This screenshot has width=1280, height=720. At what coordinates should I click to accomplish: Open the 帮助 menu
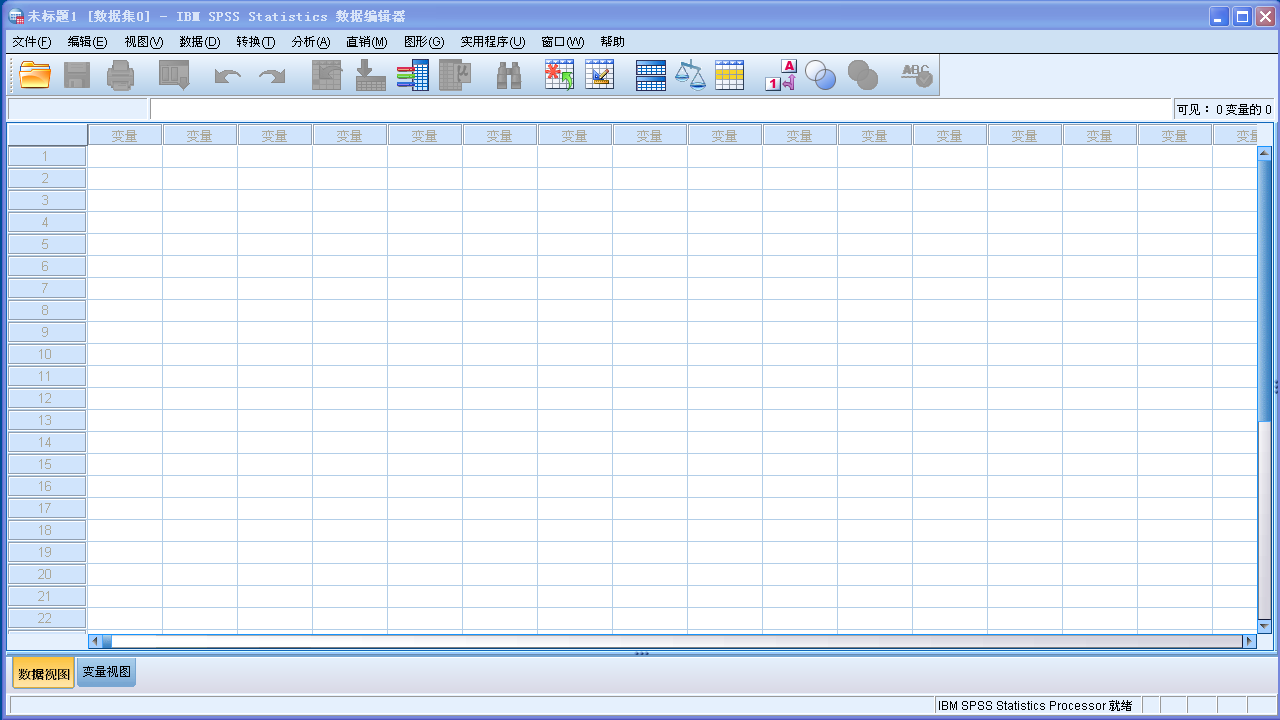[x=612, y=42]
